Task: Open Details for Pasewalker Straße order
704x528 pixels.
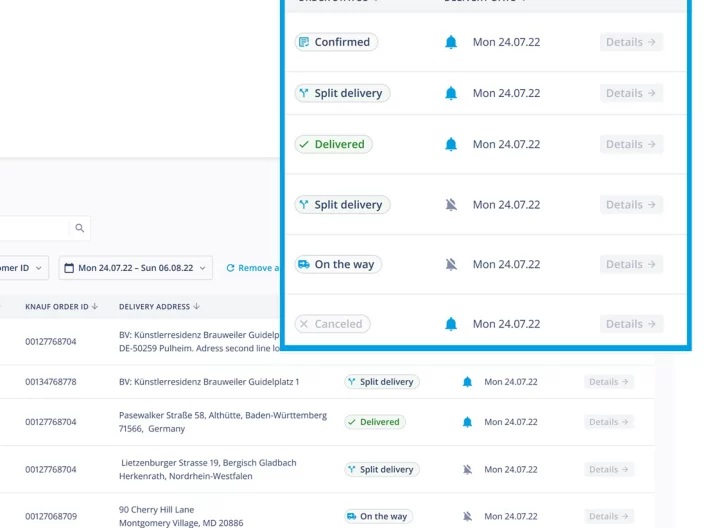Action: pyautogui.click(x=609, y=422)
